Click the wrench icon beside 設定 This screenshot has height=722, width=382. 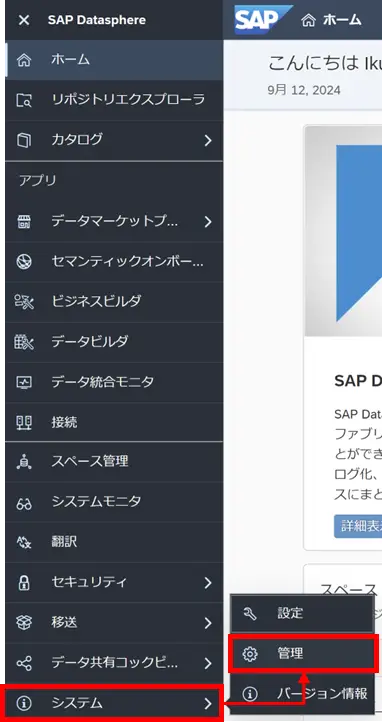point(250,613)
